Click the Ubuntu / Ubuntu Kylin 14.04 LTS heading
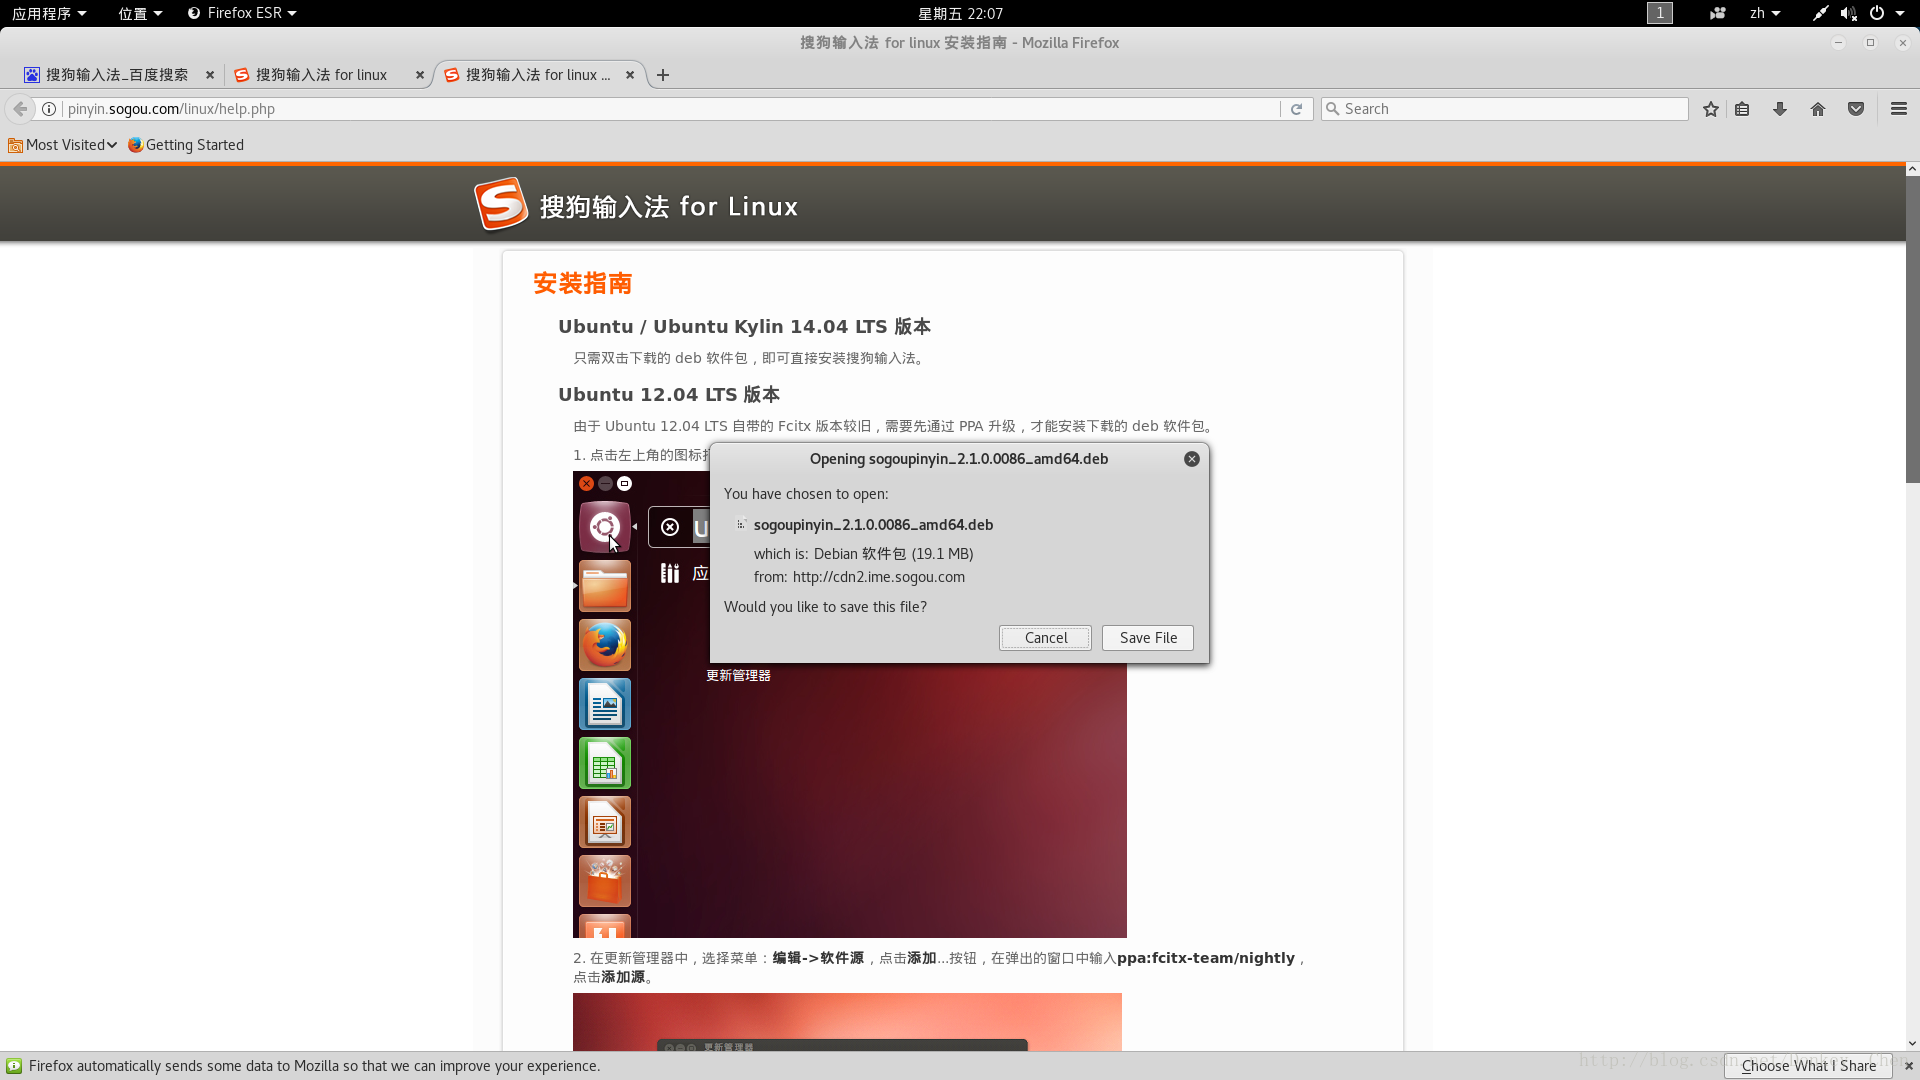Screen dimensions: 1920x1080 pos(744,327)
